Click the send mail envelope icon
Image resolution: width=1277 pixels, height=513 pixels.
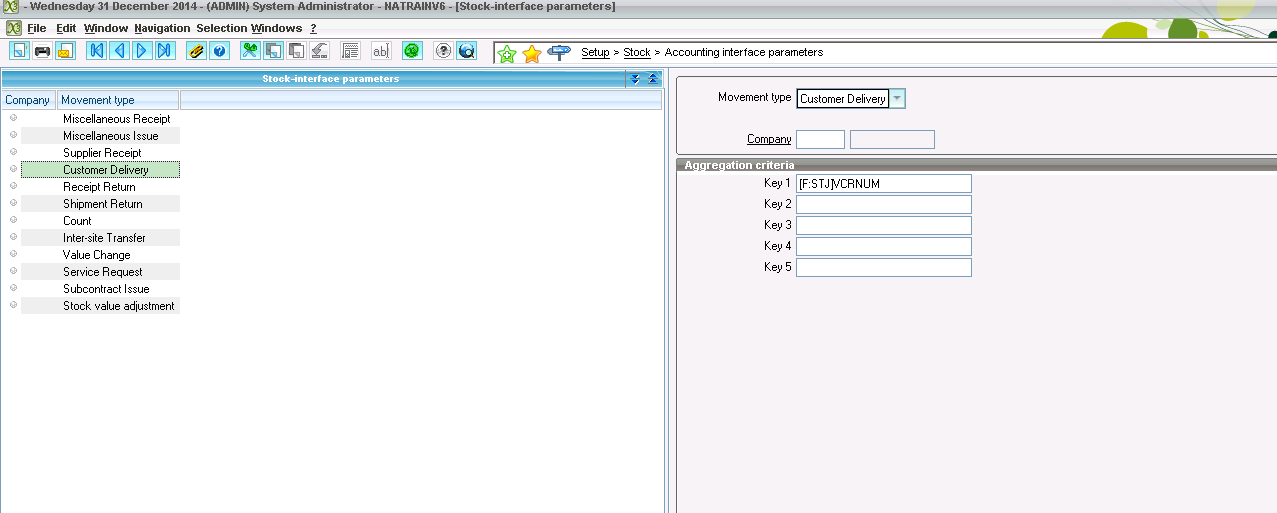click(64, 50)
